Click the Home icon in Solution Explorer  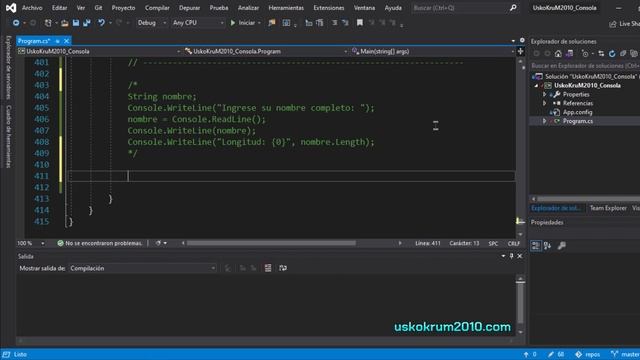(x=558, y=54)
